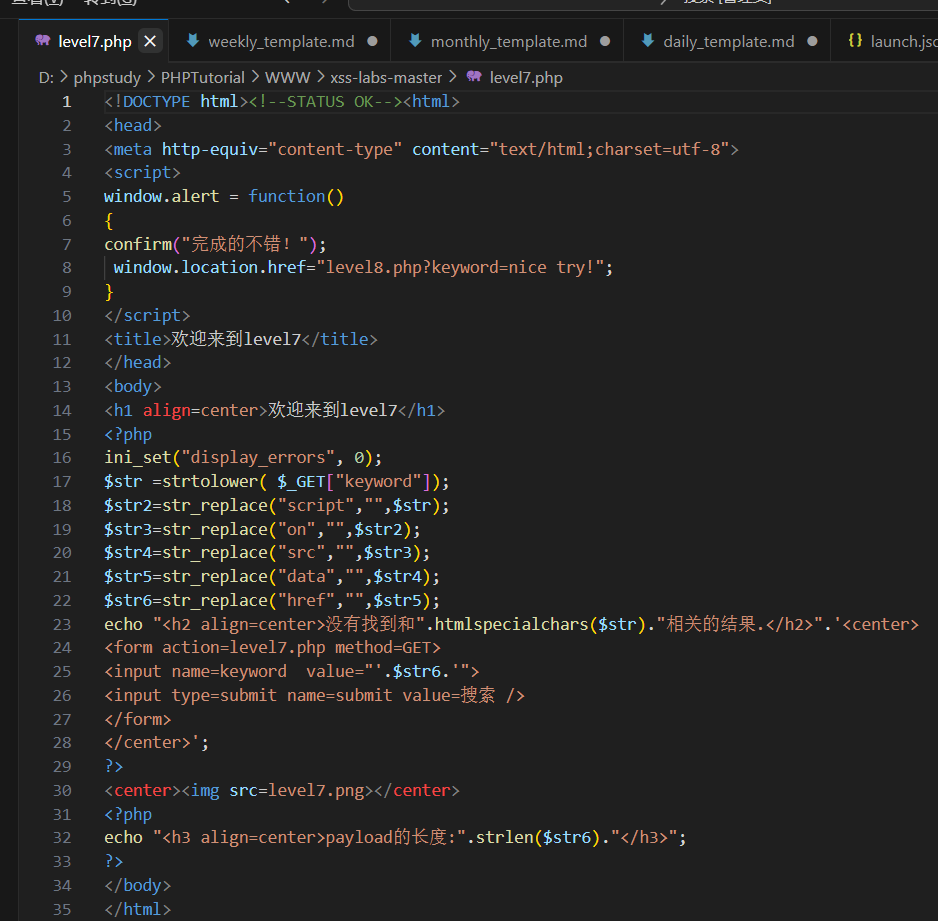Screen dimensions: 938x921
Task: Click line number 17 in the gutter
Action: [62, 481]
